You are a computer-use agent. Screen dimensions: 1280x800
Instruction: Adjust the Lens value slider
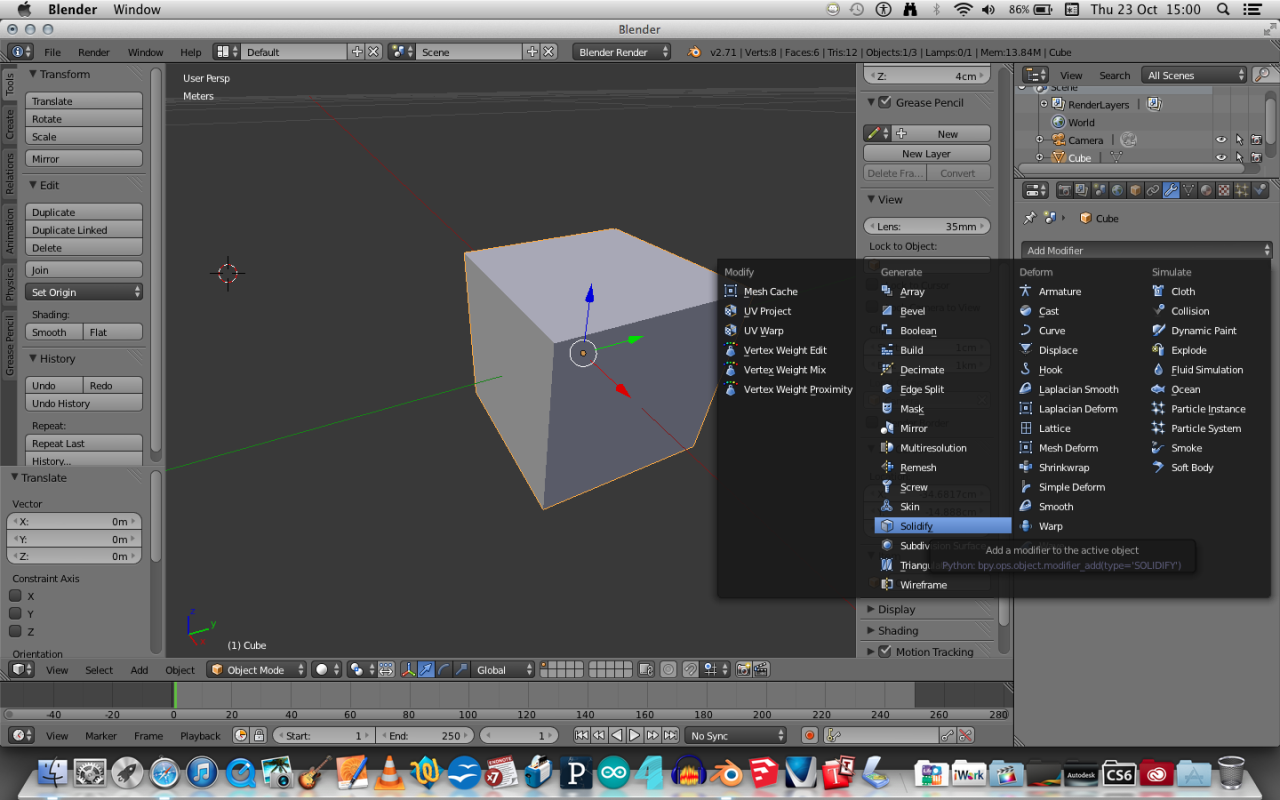tap(926, 226)
